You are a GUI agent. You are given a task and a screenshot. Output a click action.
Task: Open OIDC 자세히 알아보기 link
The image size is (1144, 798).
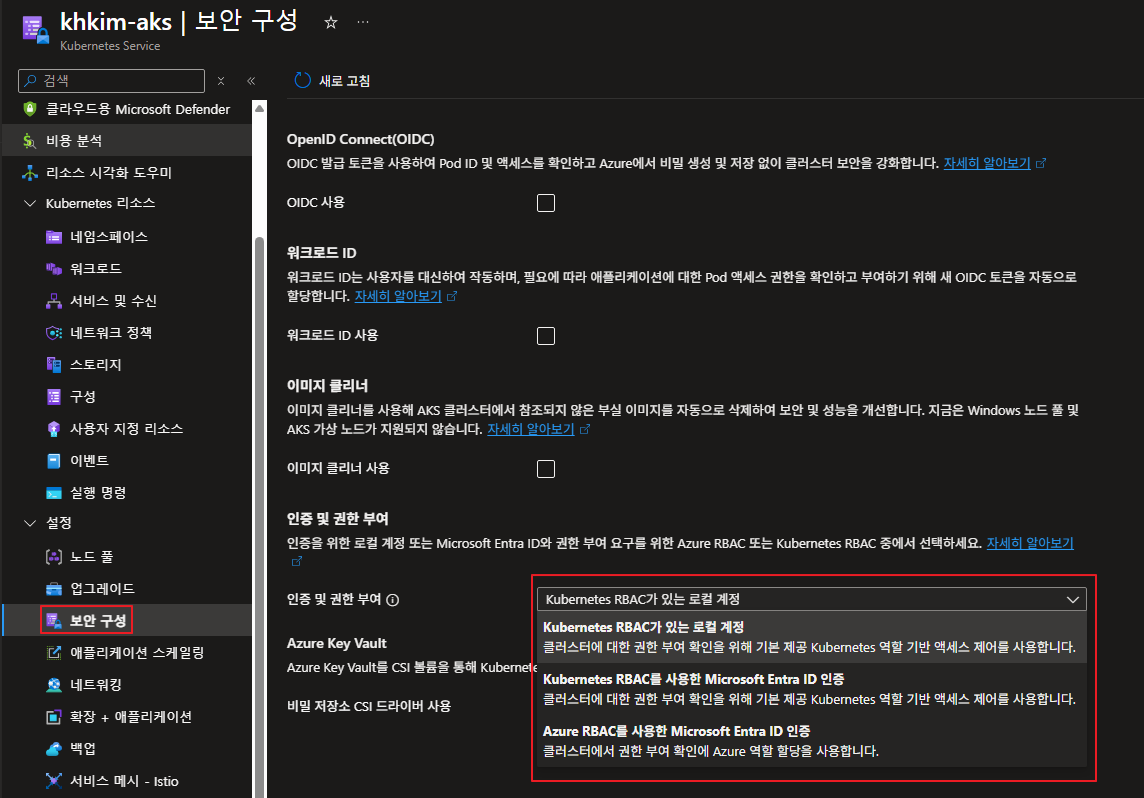click(x=986, y=163)
